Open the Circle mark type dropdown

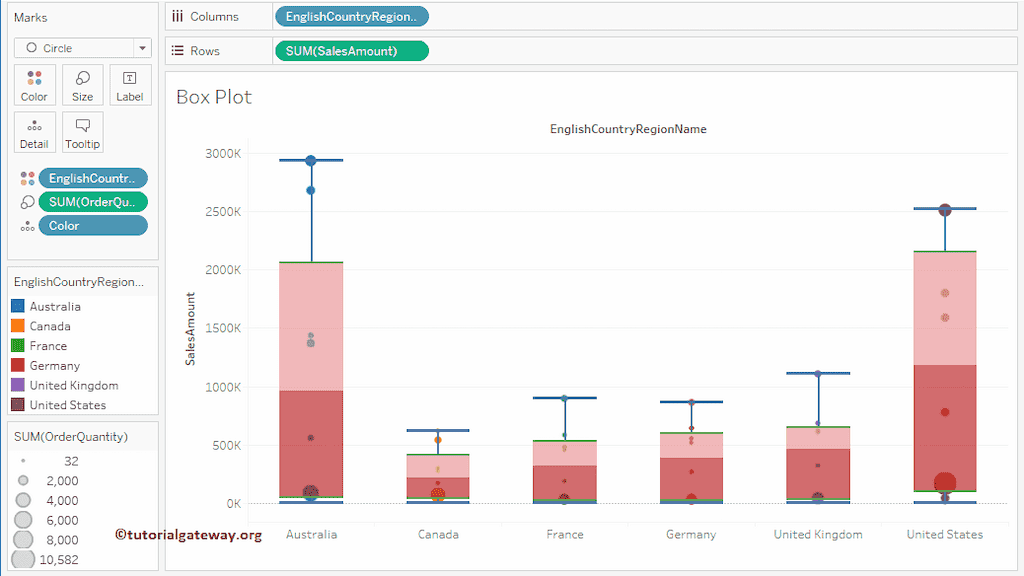tap(83, 48)
